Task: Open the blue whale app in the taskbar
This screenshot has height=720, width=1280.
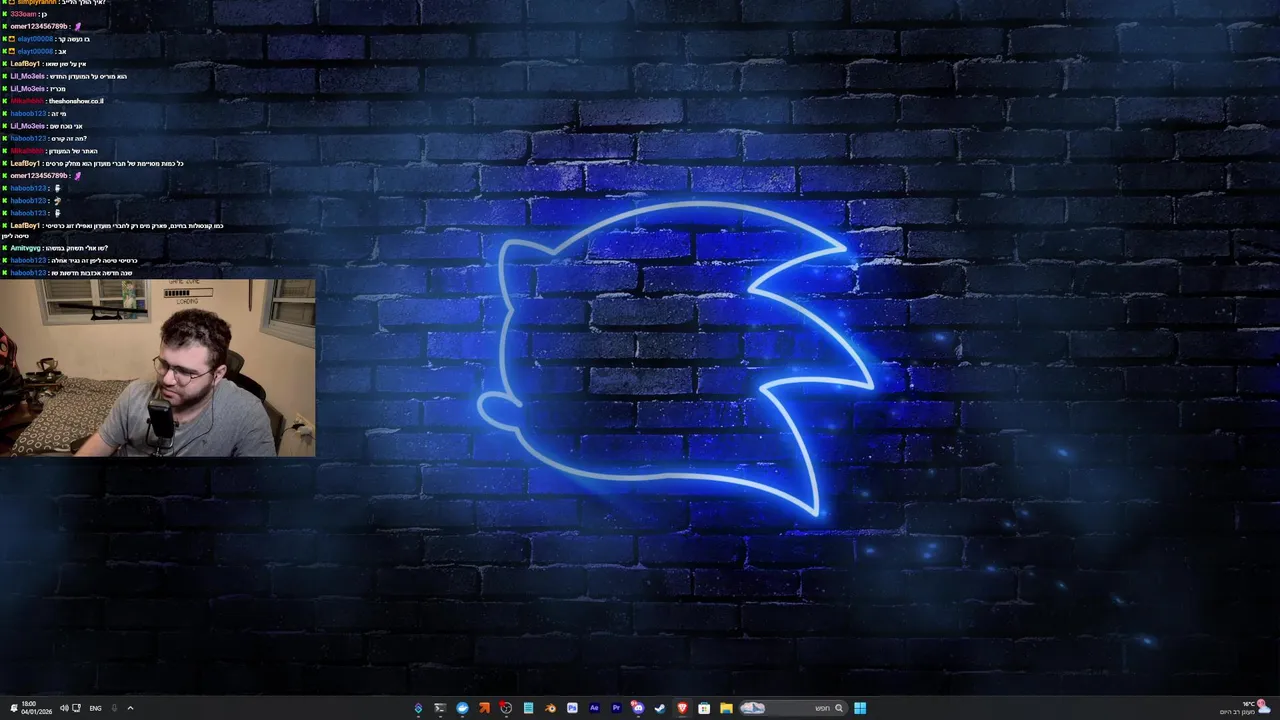Action: tap(462, 708)
